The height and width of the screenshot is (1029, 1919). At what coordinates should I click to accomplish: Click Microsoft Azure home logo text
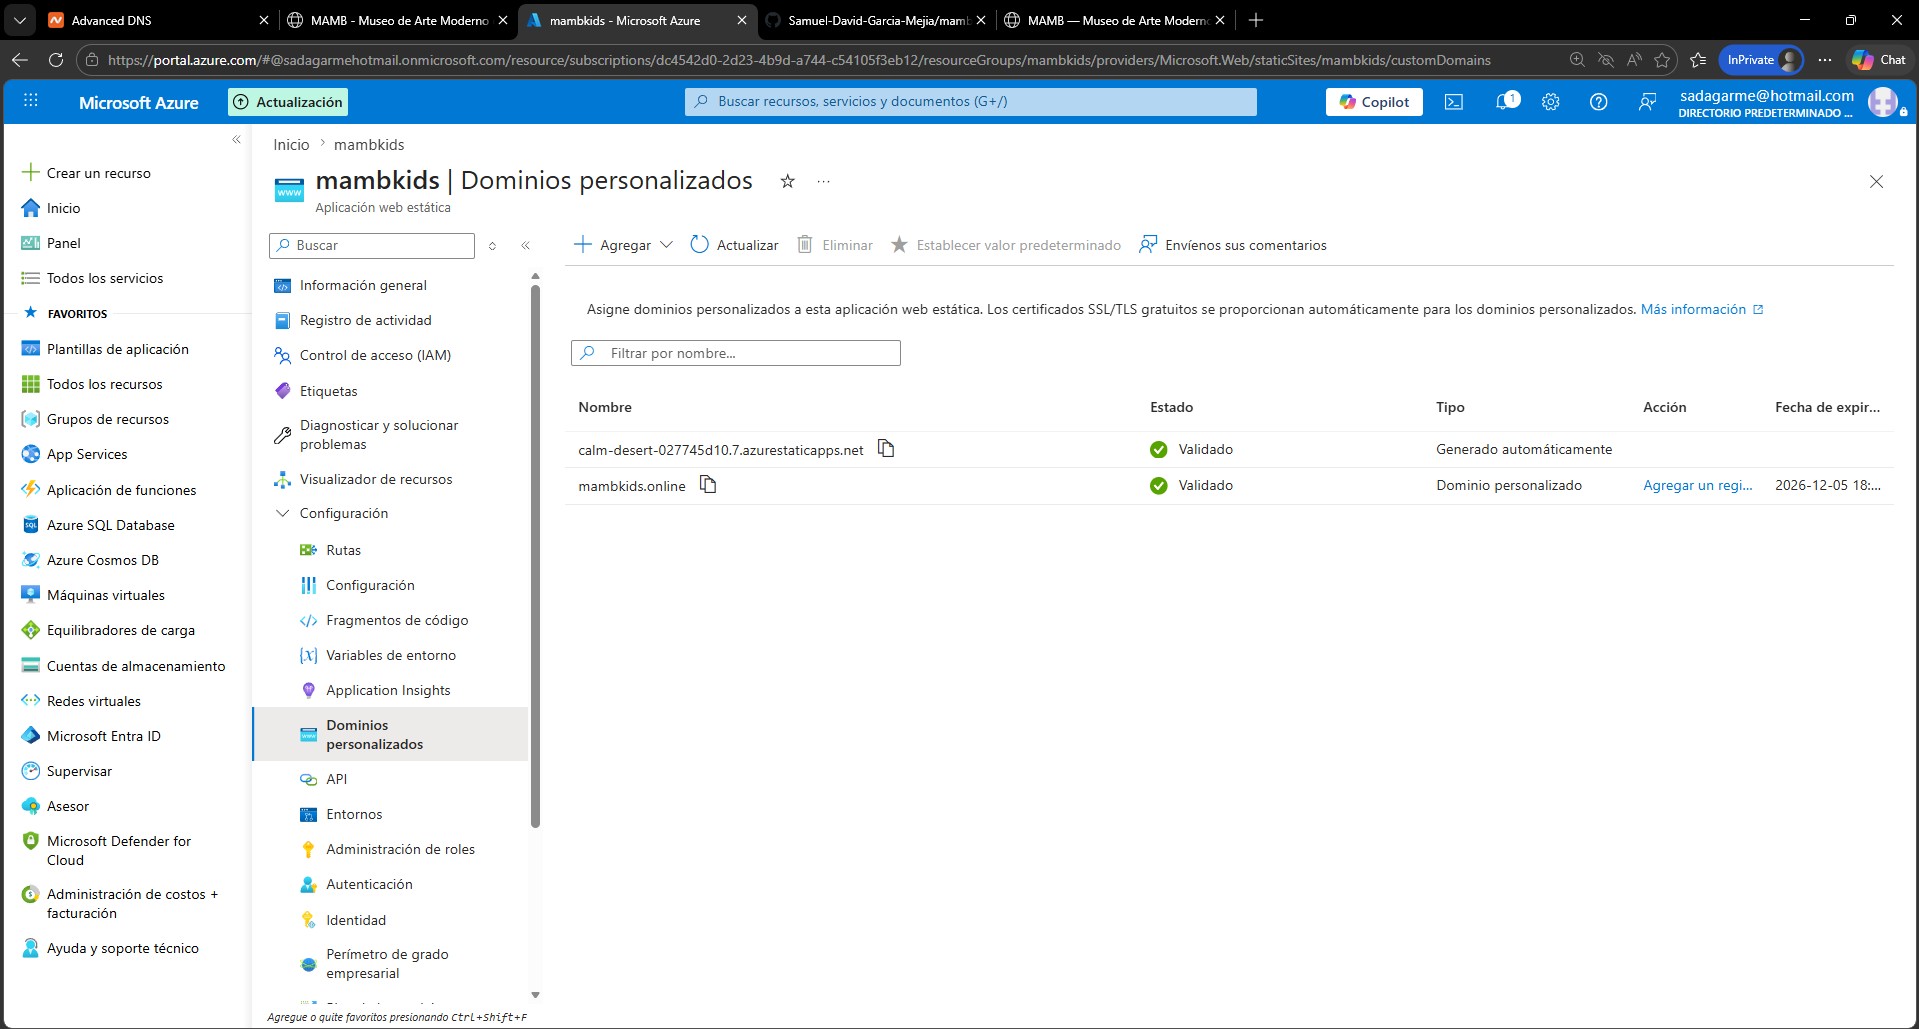tap(138, 103)
